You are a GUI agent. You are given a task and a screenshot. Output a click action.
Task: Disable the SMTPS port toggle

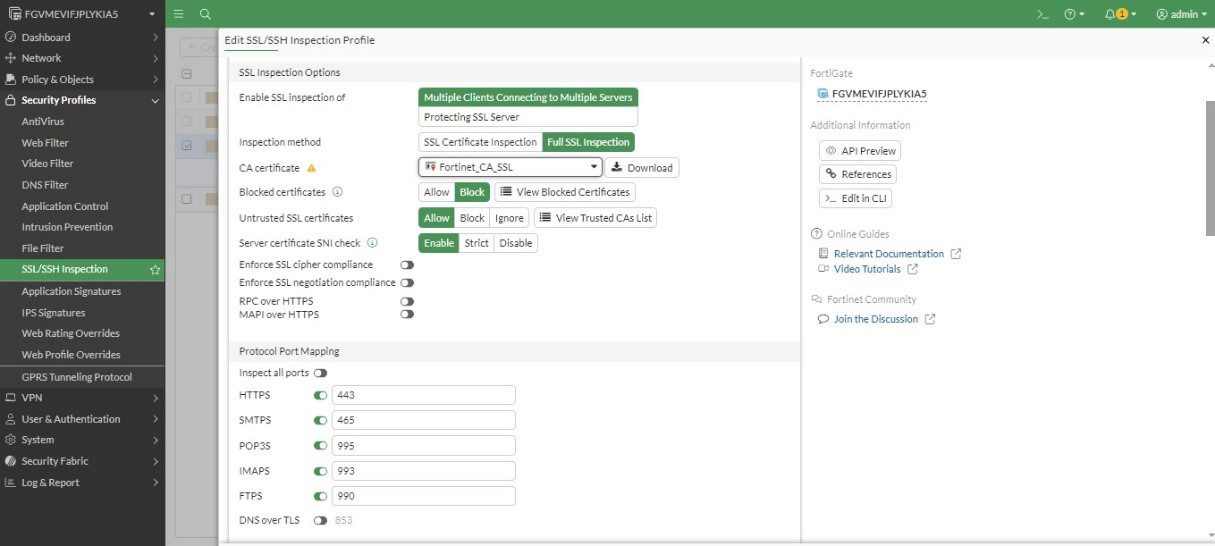point(320,420)
